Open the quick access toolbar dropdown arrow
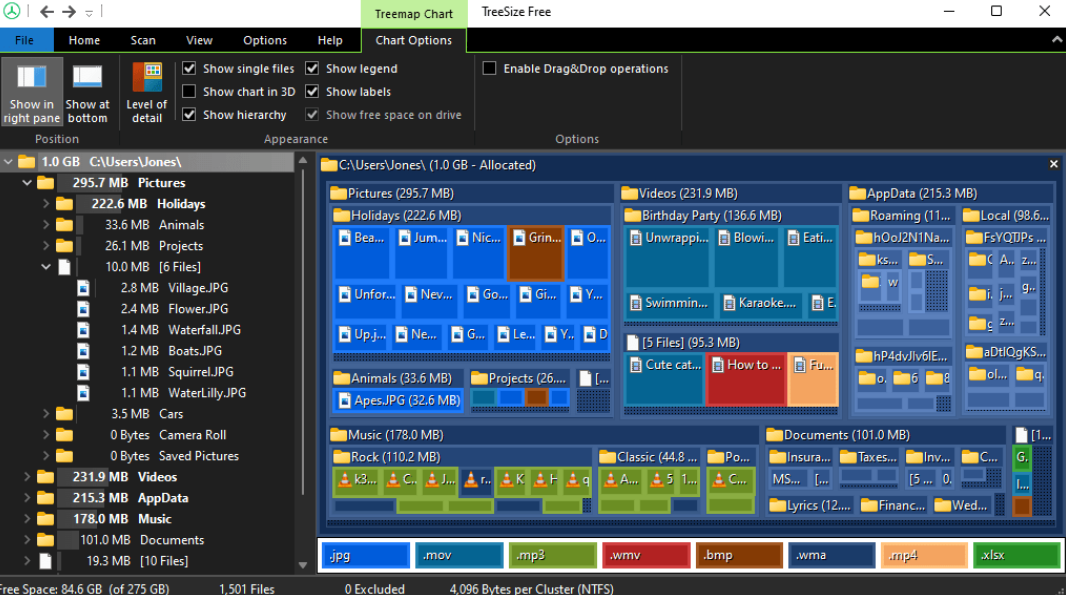Viewport: 1066px width, 595px height. click(x=89, y=12)
